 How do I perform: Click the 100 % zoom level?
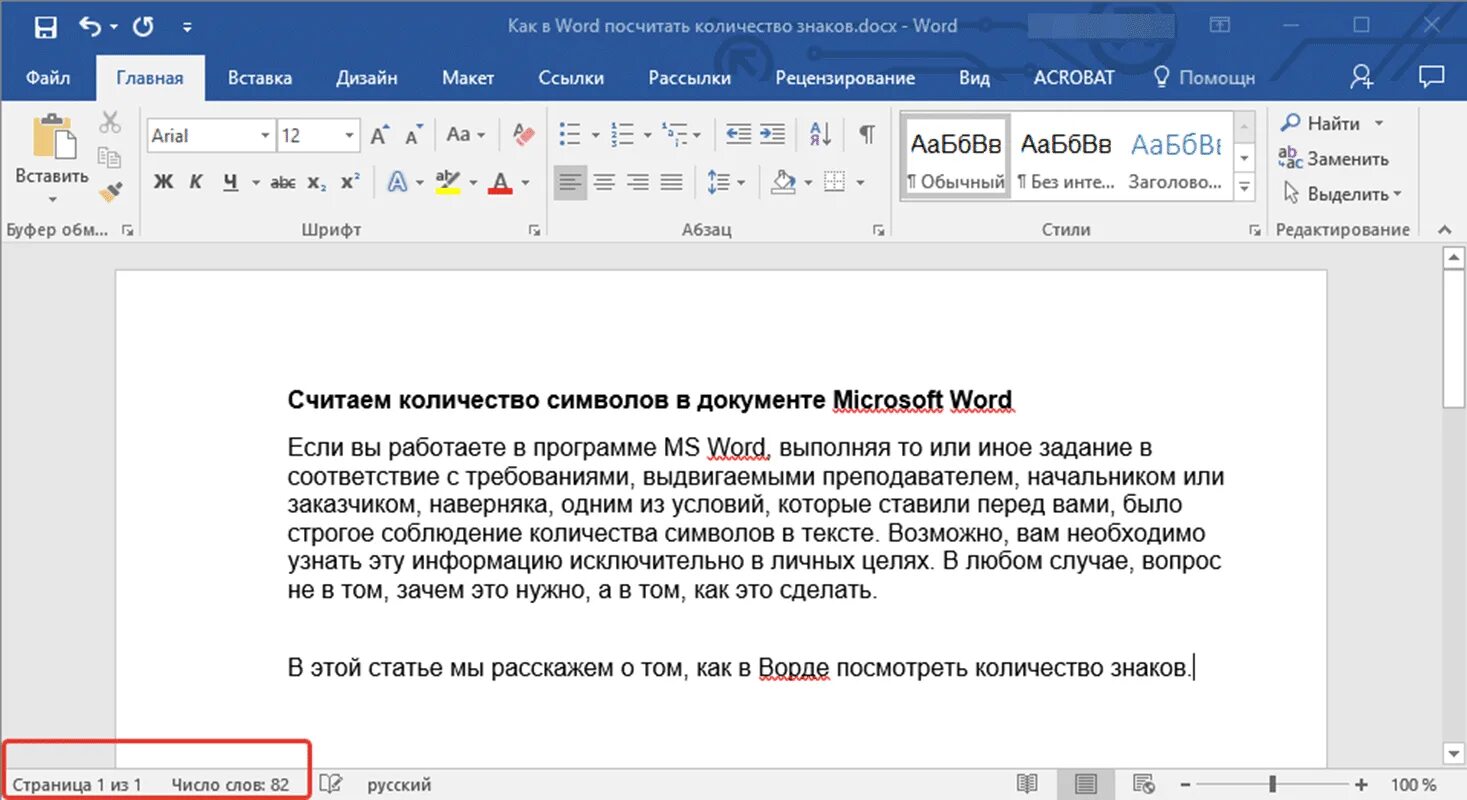pos(1414,785)
